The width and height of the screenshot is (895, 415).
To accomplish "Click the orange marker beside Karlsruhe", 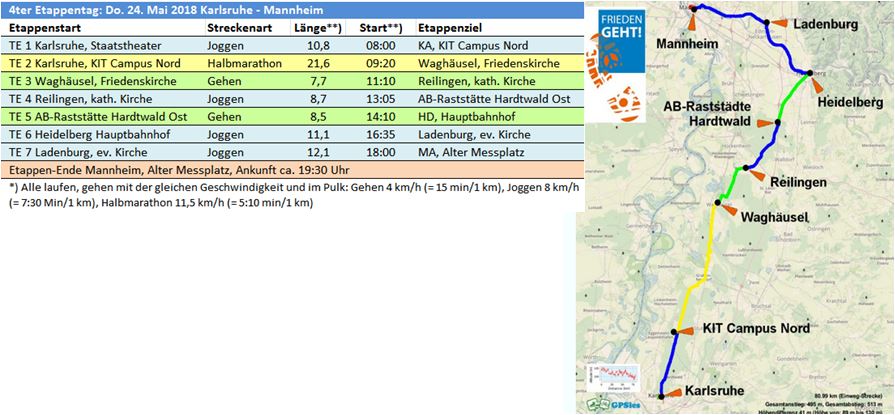I will (674, 393).
